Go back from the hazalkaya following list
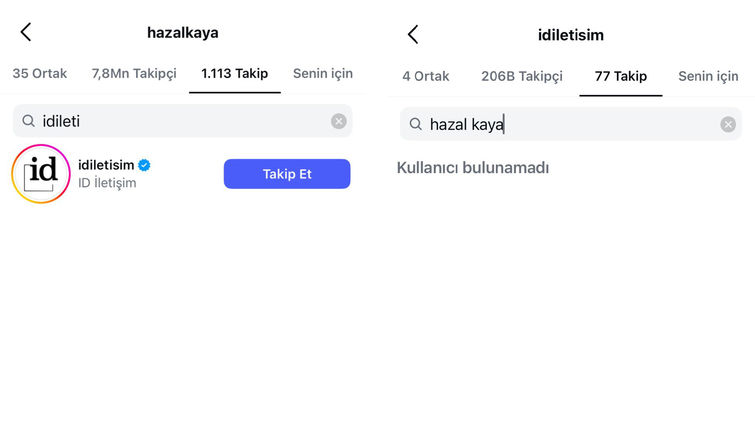 pos(26,32)
